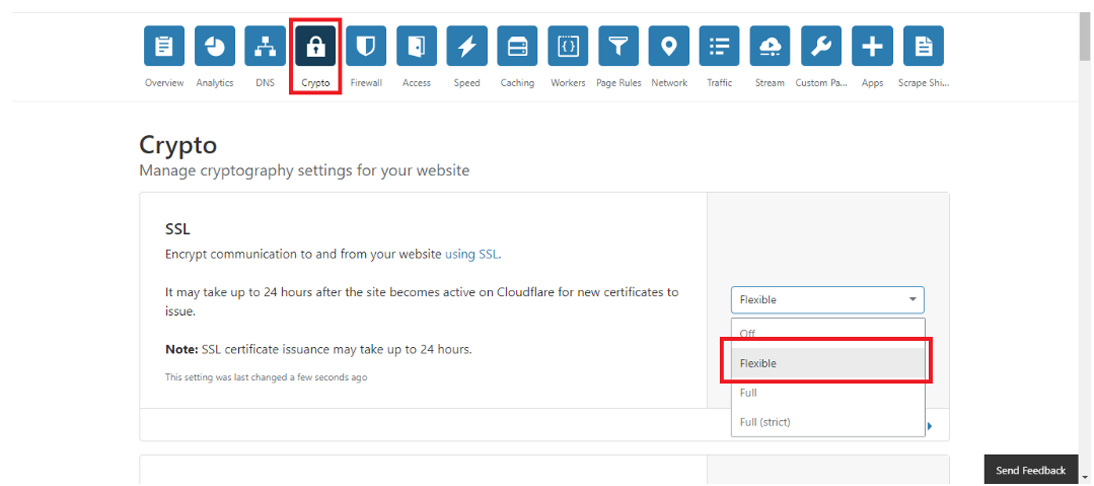Choose Flexible in the SSL dropdown list
Viewport: 1094px width, 486px height.
[827, 363]
